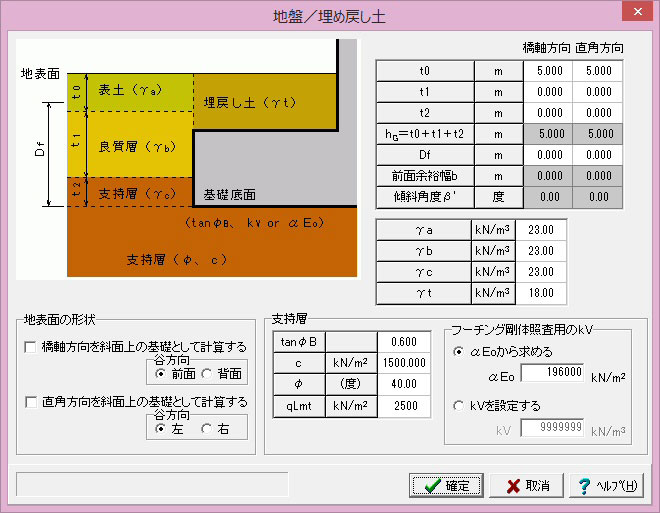This screenshot has width=660, height=513.
Task: Edit t2 橋軸方向 cell
Action: [548, 113]
